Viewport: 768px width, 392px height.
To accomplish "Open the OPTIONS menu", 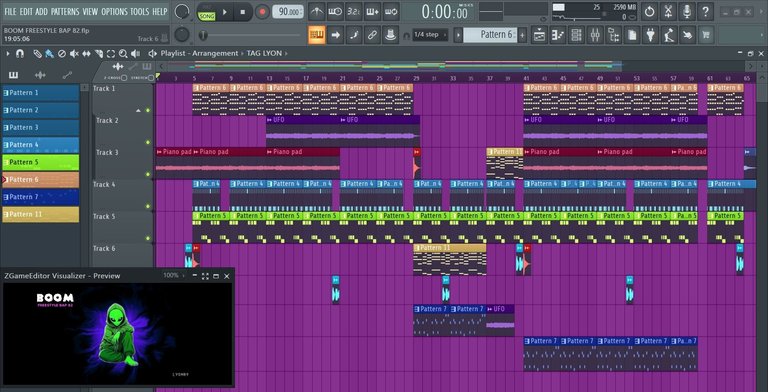I will pyautogui.click(x=114, y=11).
